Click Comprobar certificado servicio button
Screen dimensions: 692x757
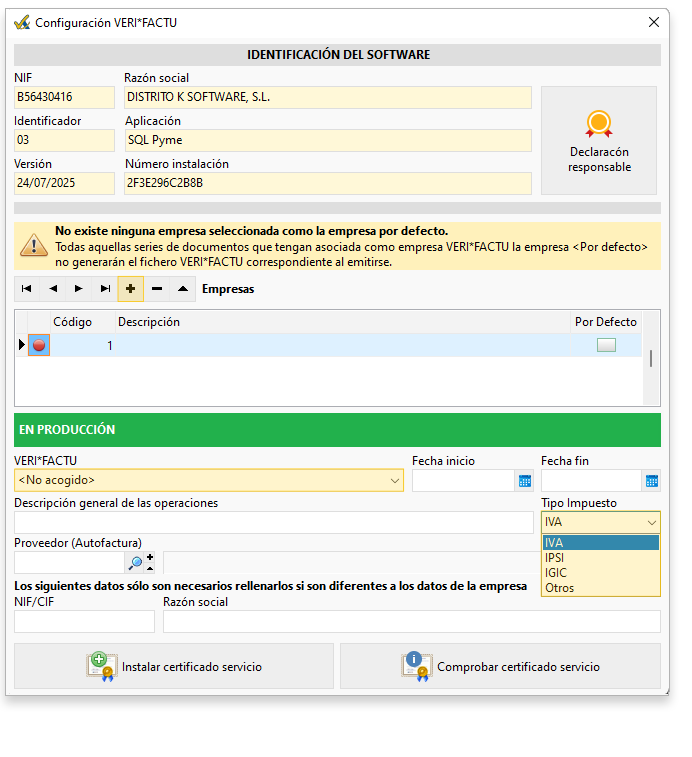coord(500,666)
